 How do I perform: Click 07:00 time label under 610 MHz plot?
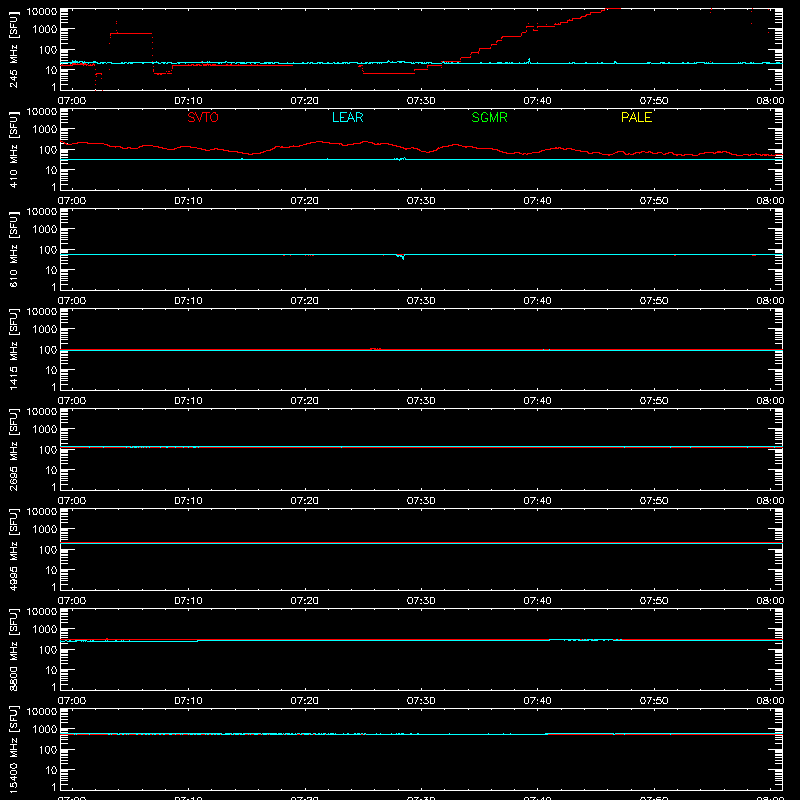coord(72,301)
